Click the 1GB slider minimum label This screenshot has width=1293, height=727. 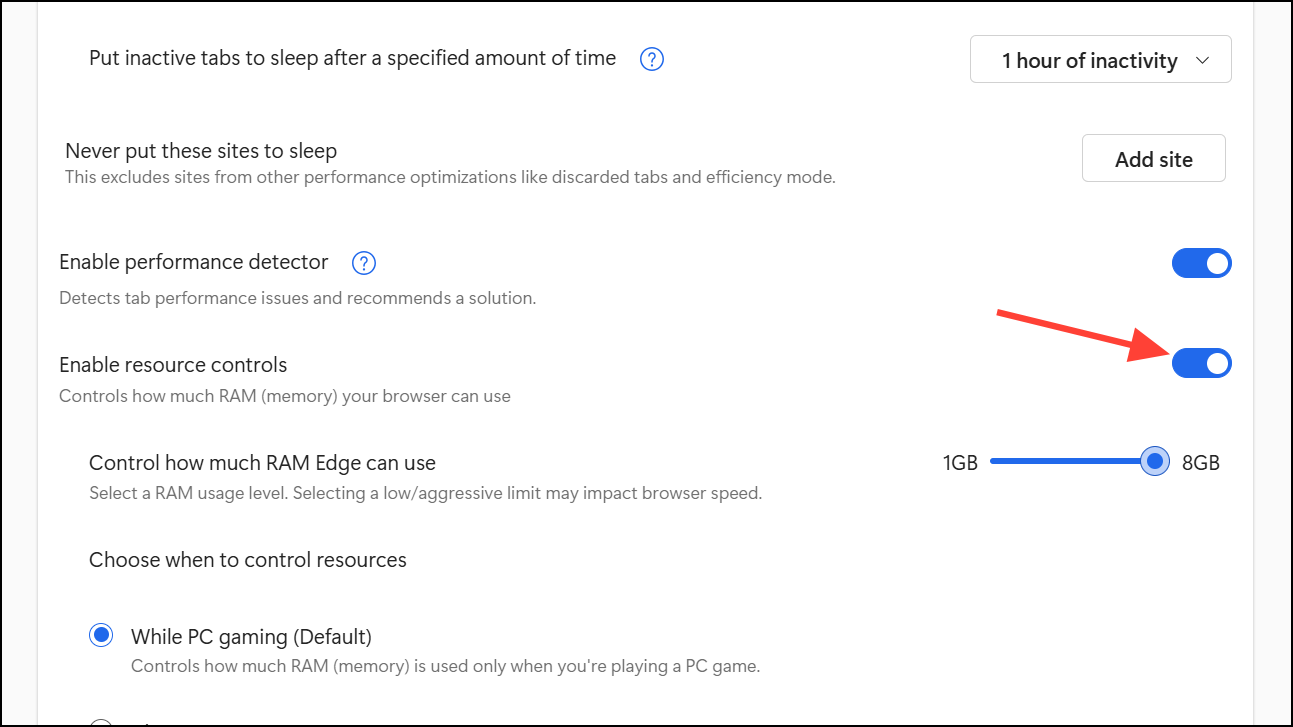click(x=960, y=463)
